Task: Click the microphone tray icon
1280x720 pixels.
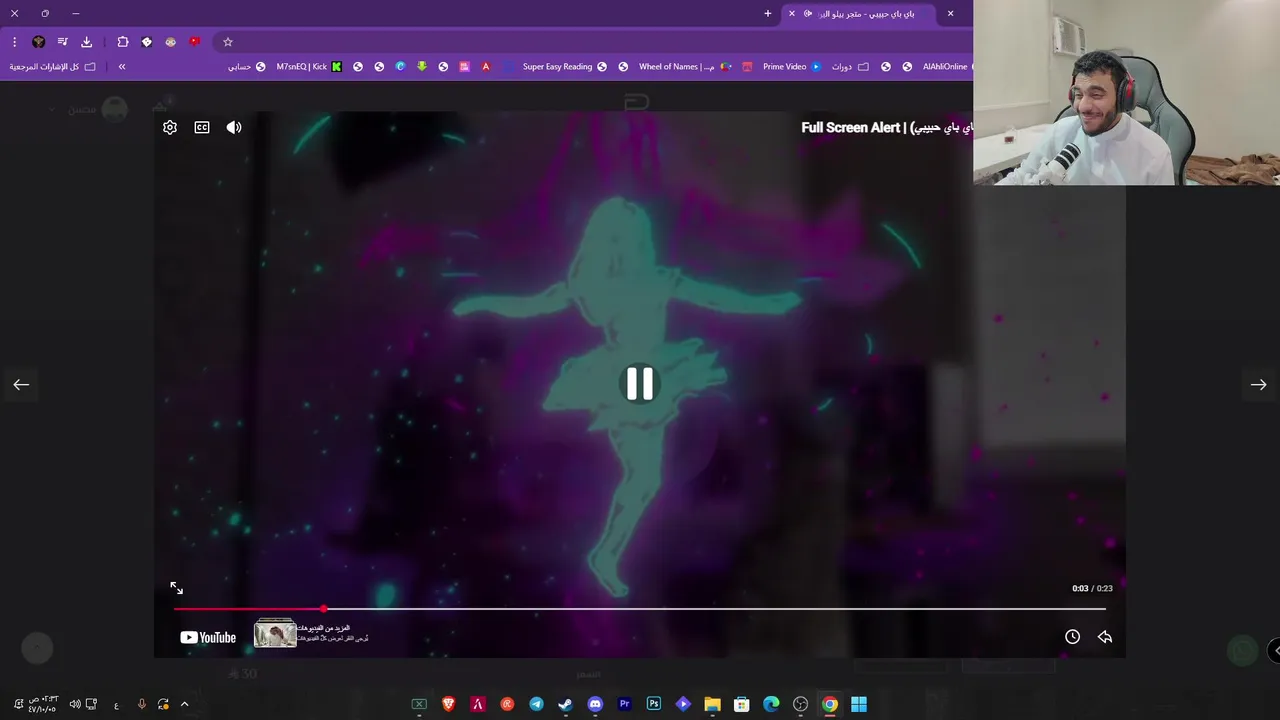Action: coord(141,704)
